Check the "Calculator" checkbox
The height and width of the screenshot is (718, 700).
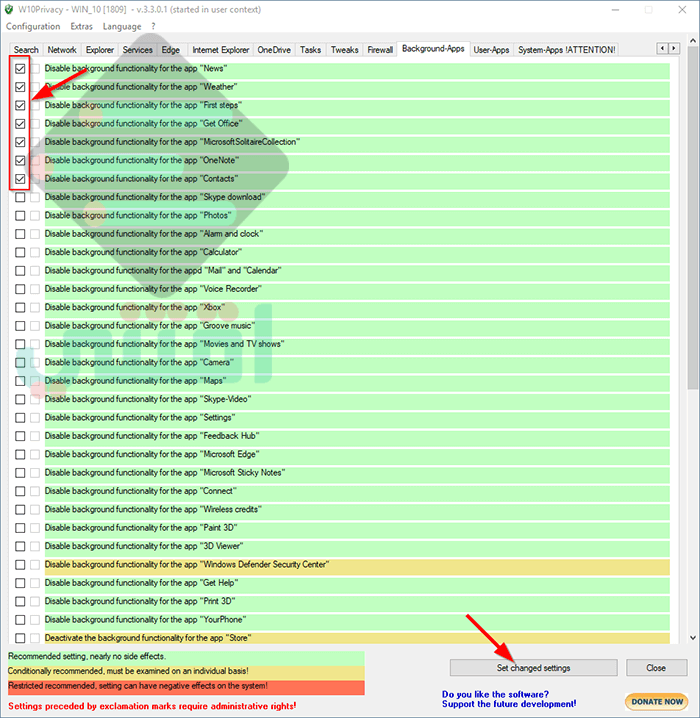point(20,252)
